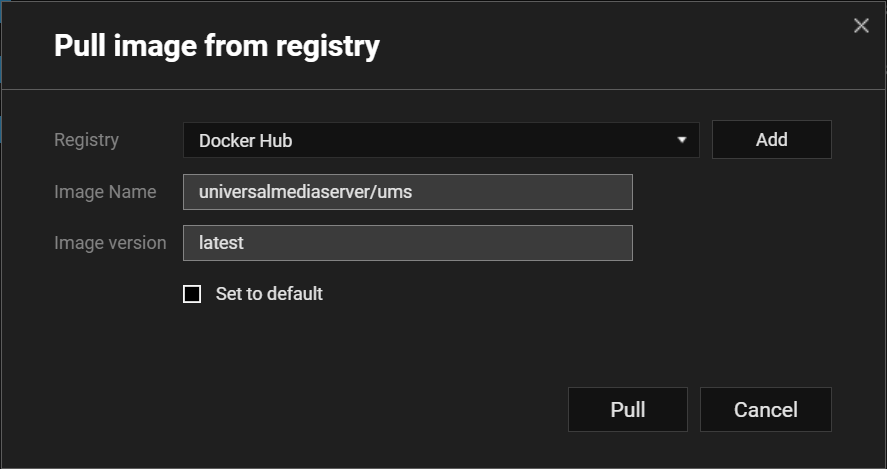Select the Docker Hub registry text

coord(246,141)
